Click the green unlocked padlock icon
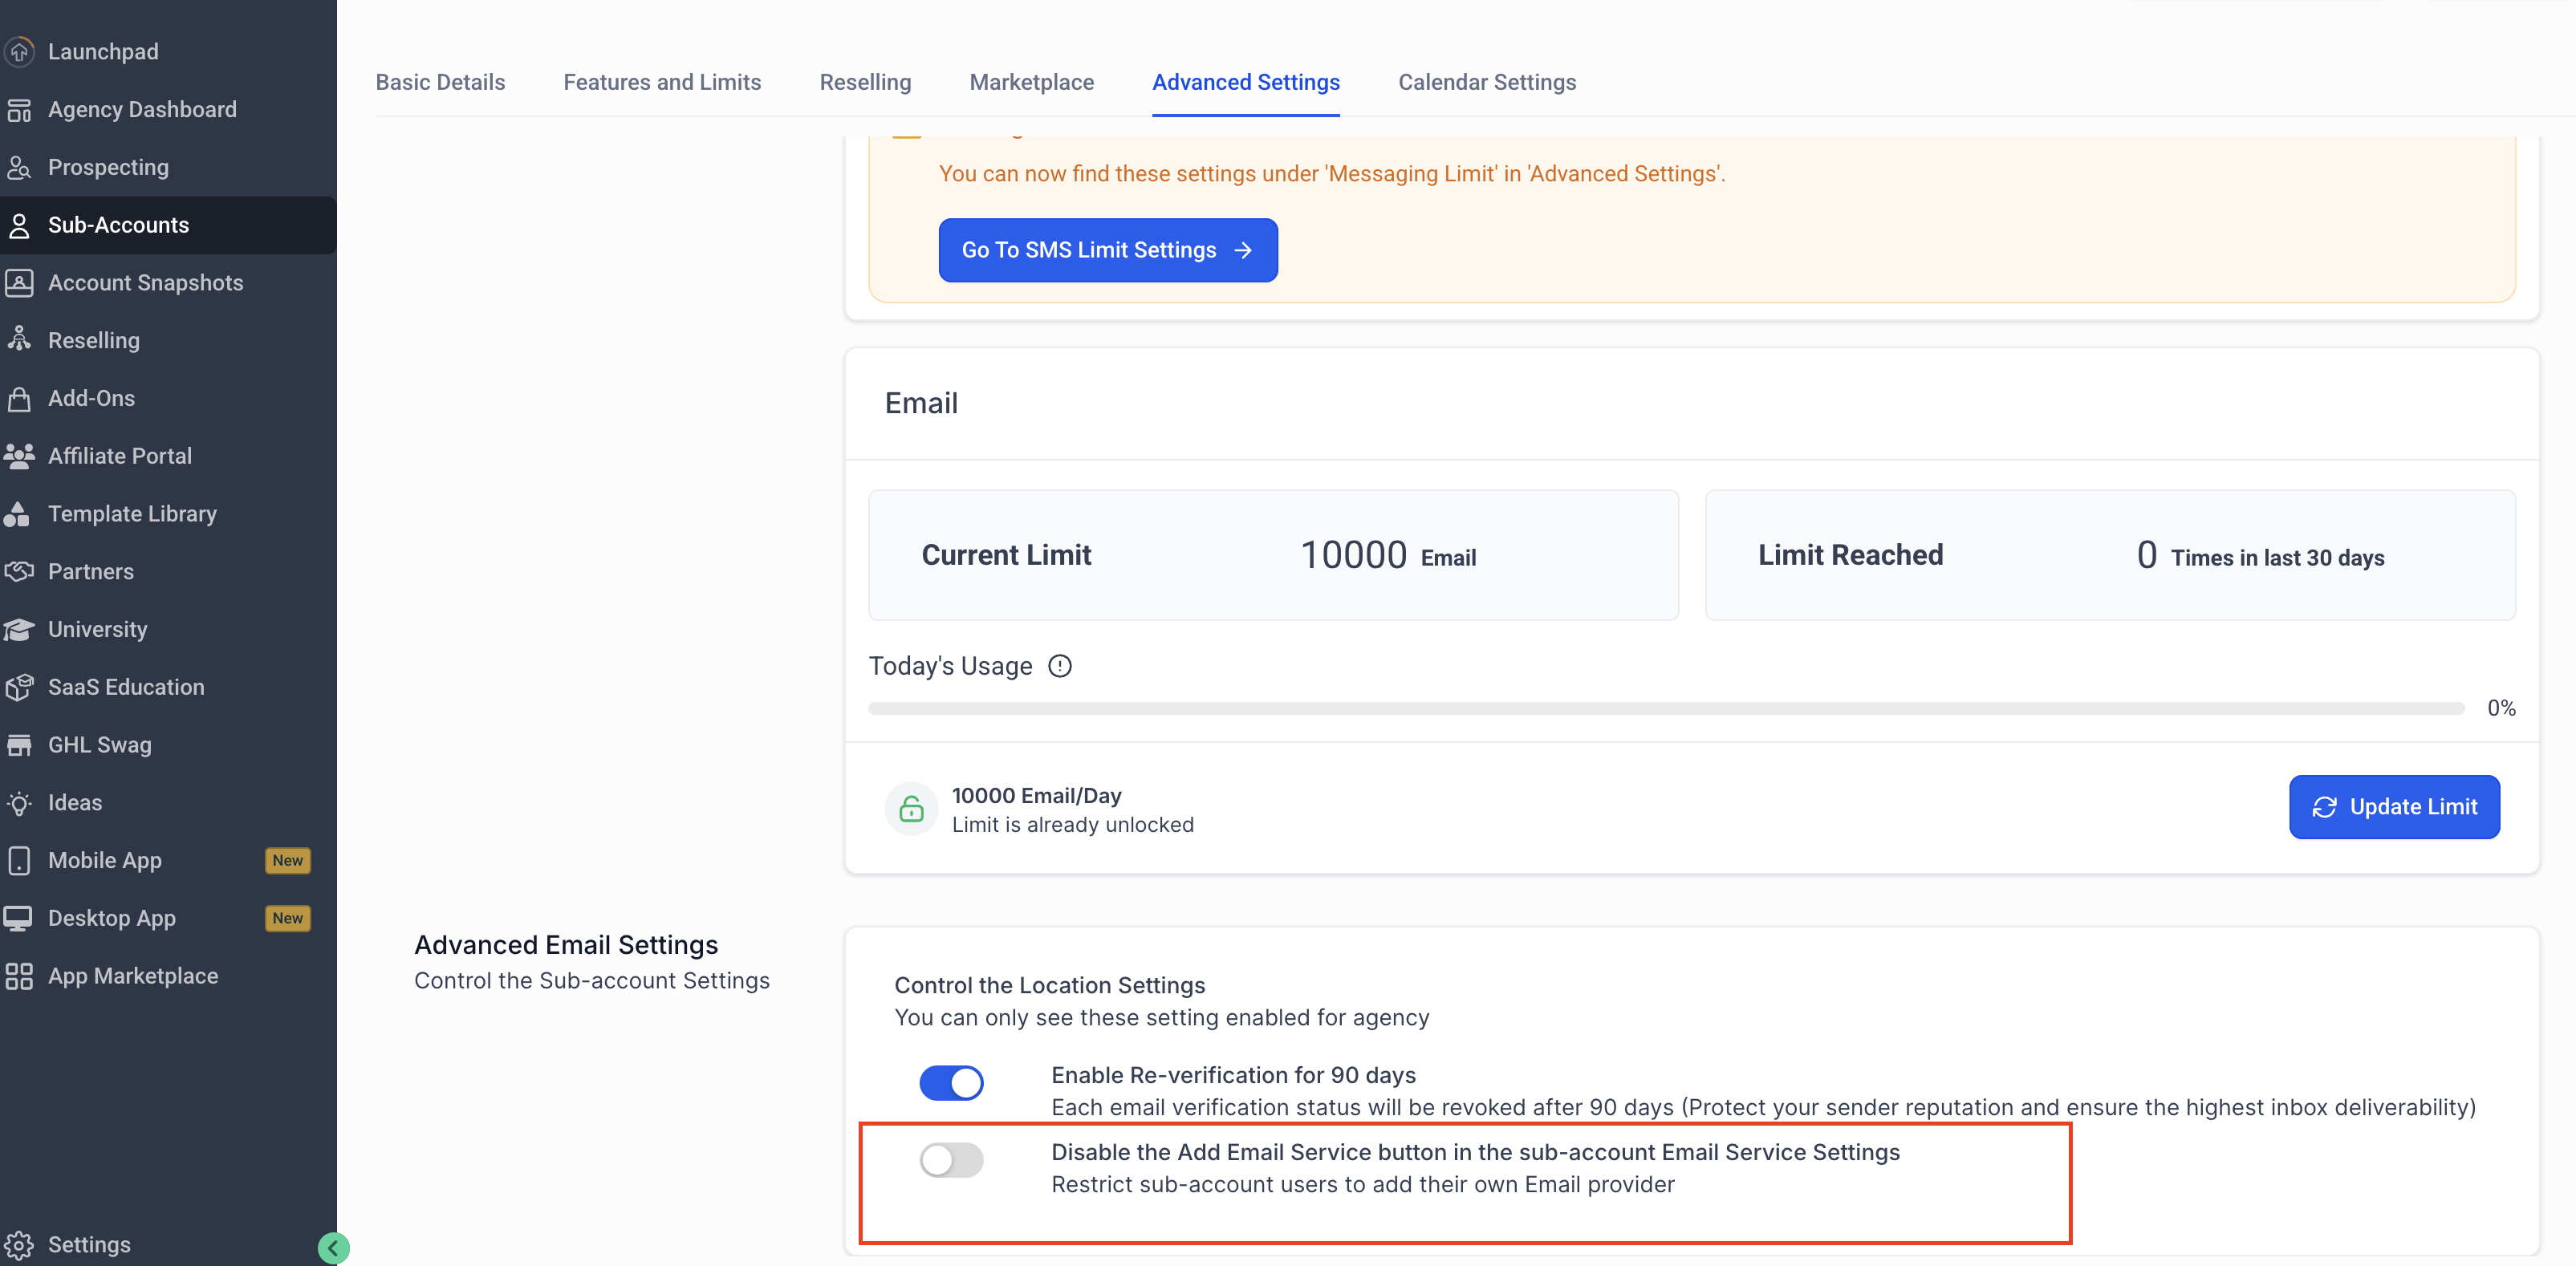Image resolution: width=2576 pixels, height=1266 pixels. click(x=911, y=809)
